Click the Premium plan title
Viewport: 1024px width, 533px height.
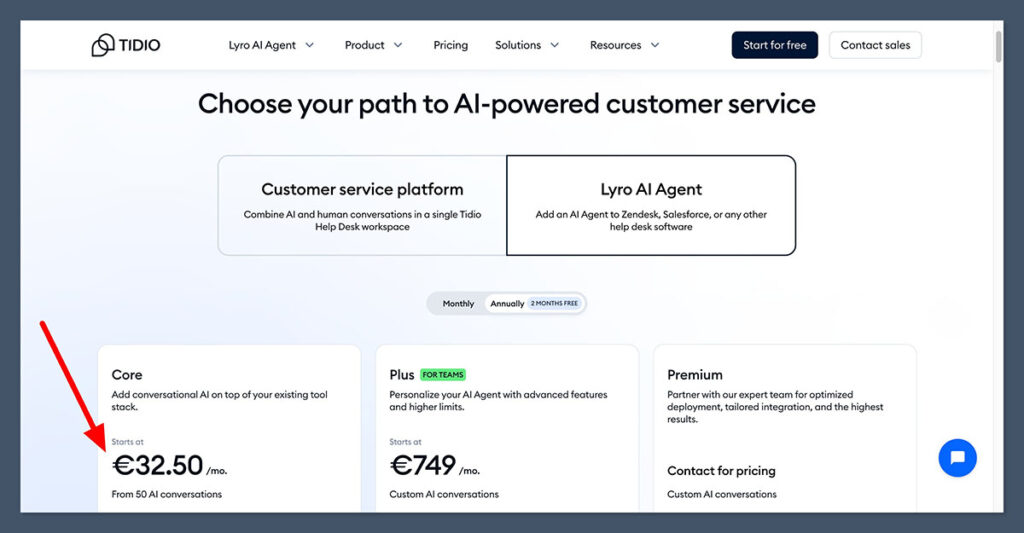pyautogui.click(x=695, y=375)
